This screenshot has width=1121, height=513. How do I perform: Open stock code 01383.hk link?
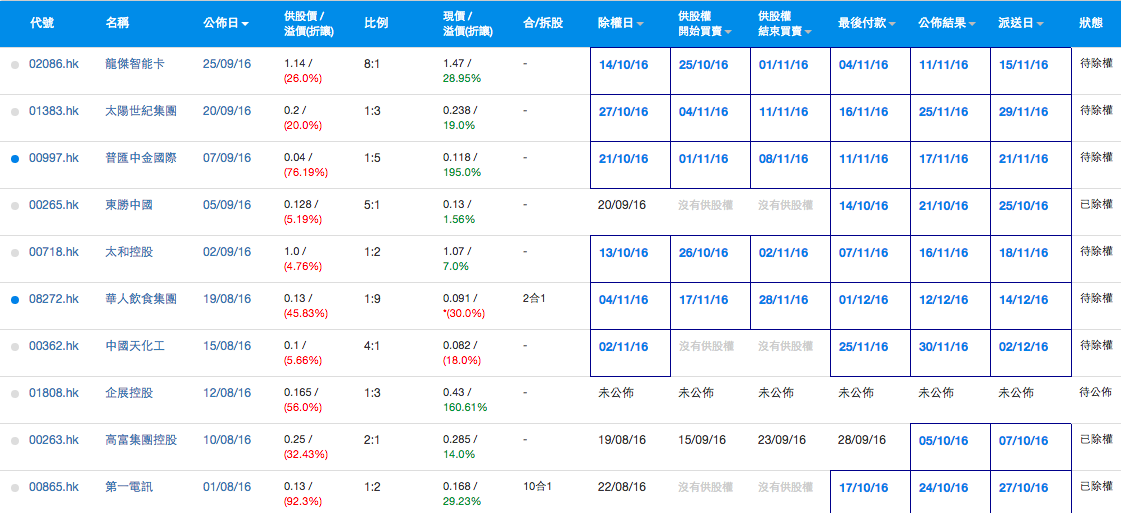coord(54,111)
